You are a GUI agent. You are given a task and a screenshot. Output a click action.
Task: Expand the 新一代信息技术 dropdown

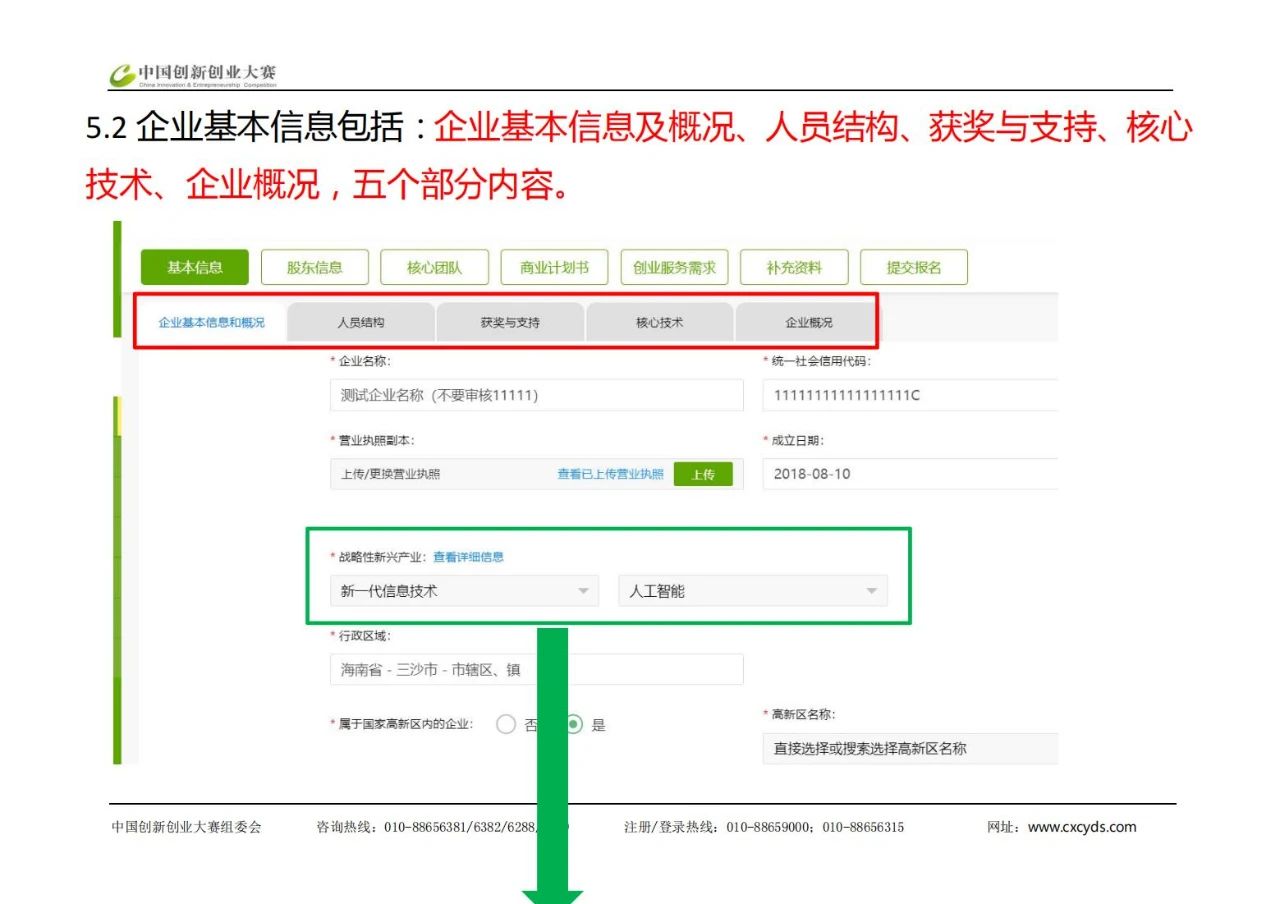coord(464,591)
